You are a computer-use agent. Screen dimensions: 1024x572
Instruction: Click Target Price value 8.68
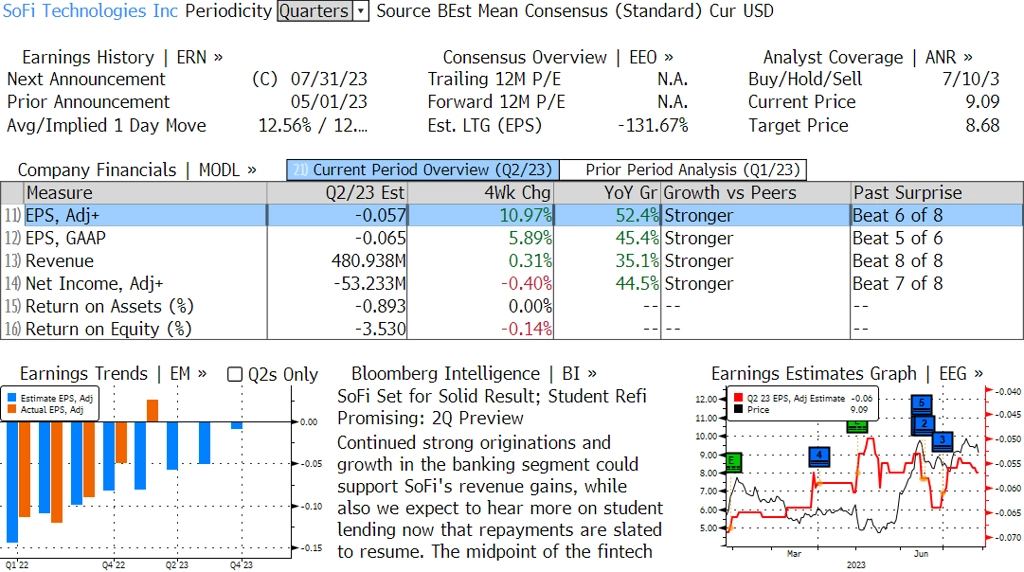point(982,125)
